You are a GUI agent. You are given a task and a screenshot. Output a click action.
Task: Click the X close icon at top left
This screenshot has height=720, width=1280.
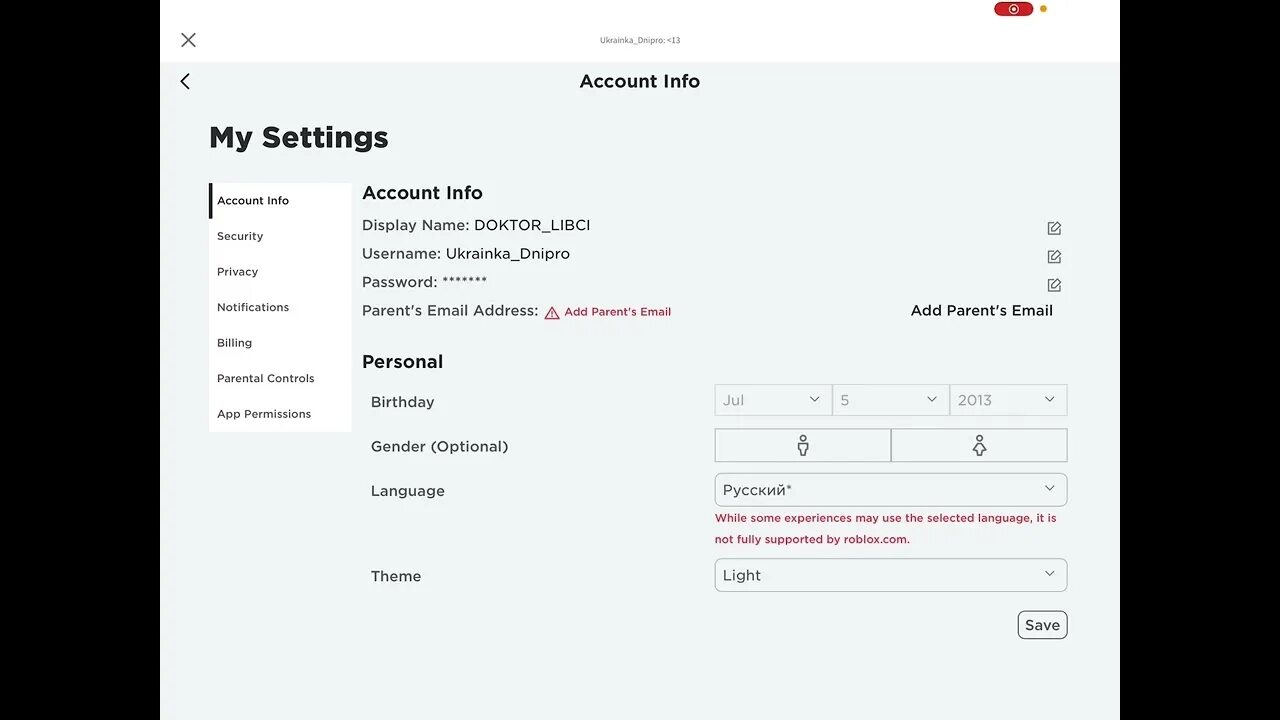(188, 40)
